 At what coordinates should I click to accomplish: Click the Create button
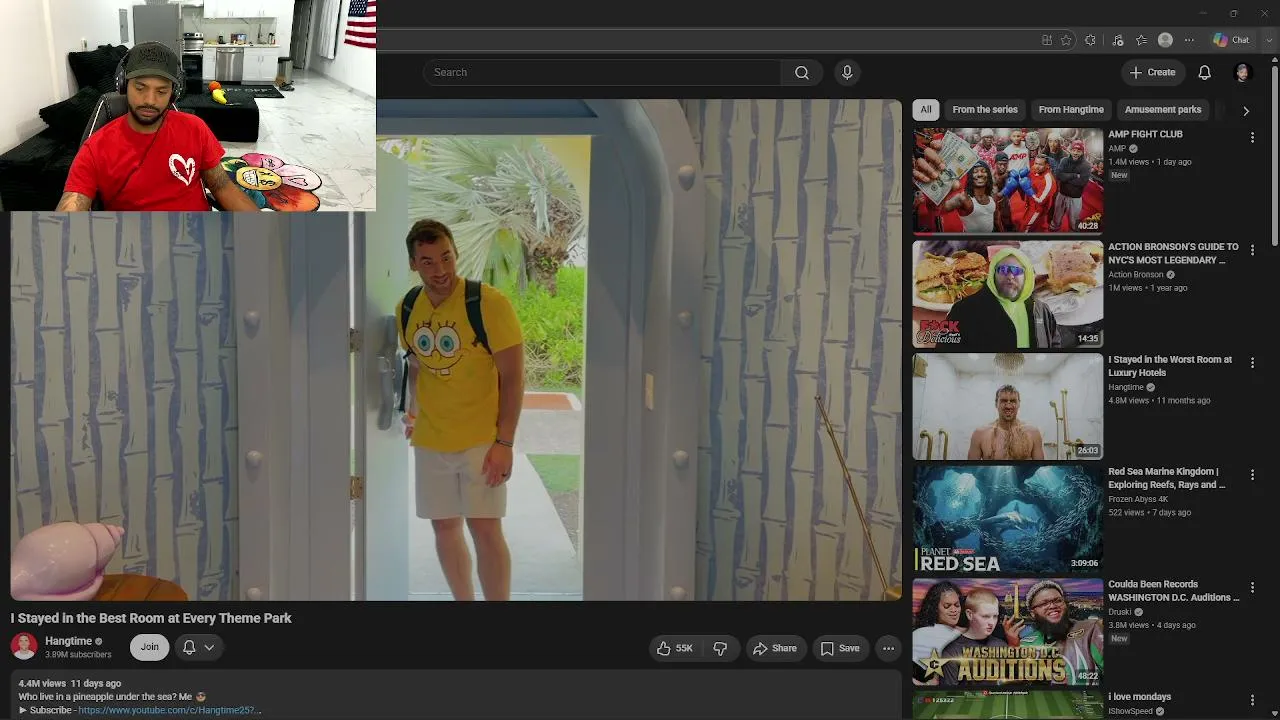(1153, 72)
